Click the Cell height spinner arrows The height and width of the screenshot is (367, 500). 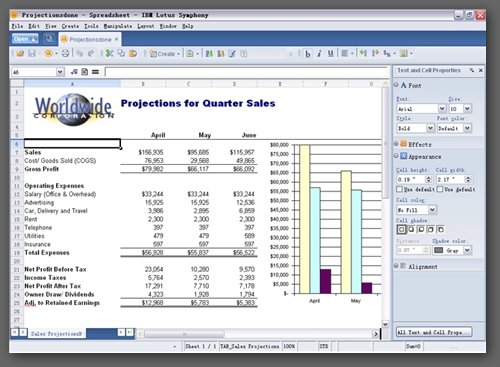click(x=429, y=179)
